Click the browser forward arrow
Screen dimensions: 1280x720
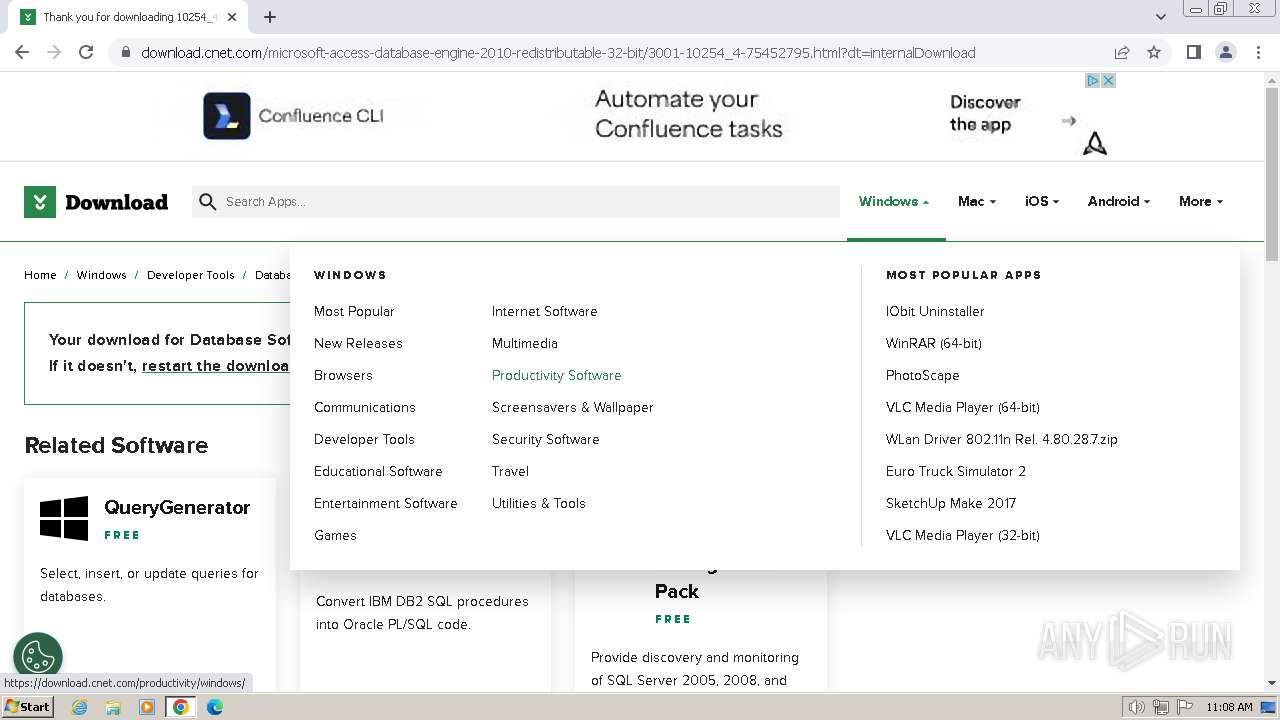(x=54, y=52)
